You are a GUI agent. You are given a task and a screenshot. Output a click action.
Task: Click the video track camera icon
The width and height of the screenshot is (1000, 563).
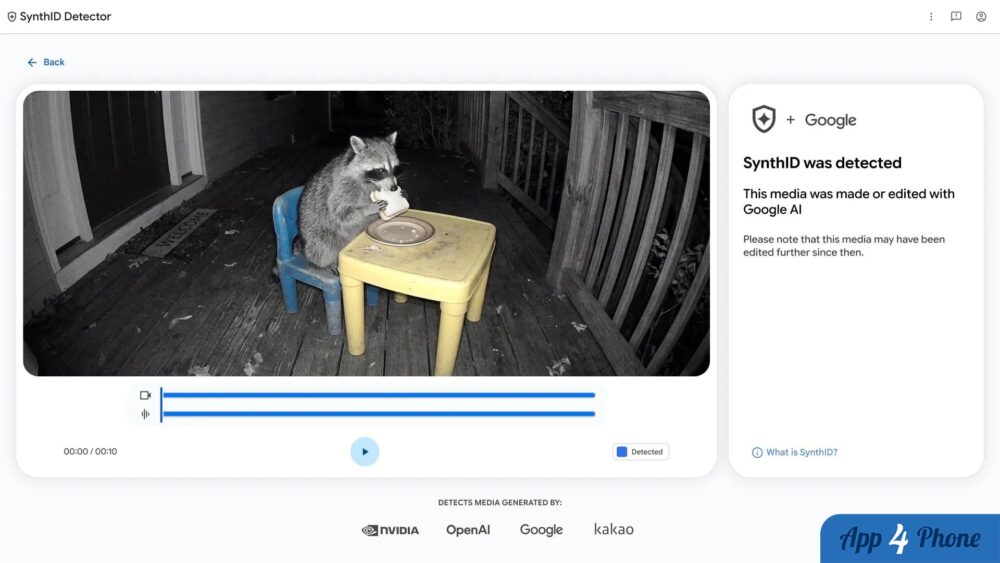click(x=145, y=395)
